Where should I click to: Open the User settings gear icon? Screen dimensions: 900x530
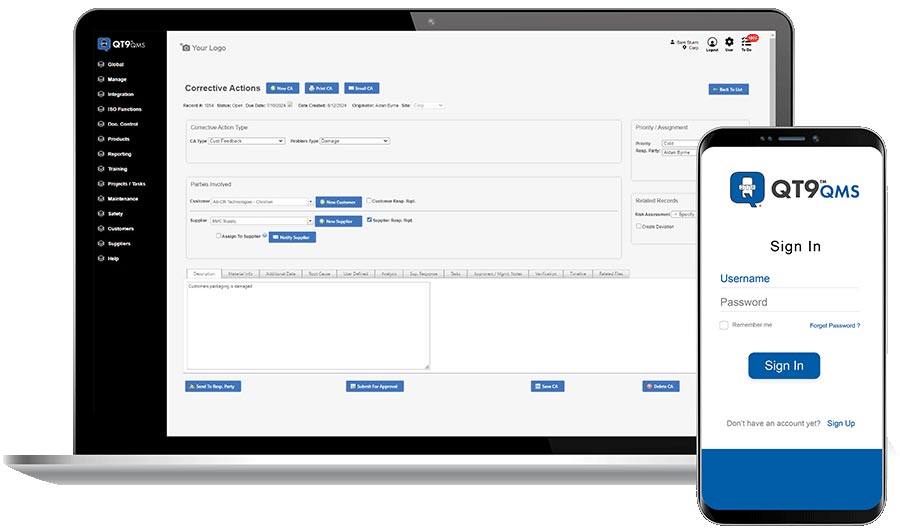[x=729, y=42]
